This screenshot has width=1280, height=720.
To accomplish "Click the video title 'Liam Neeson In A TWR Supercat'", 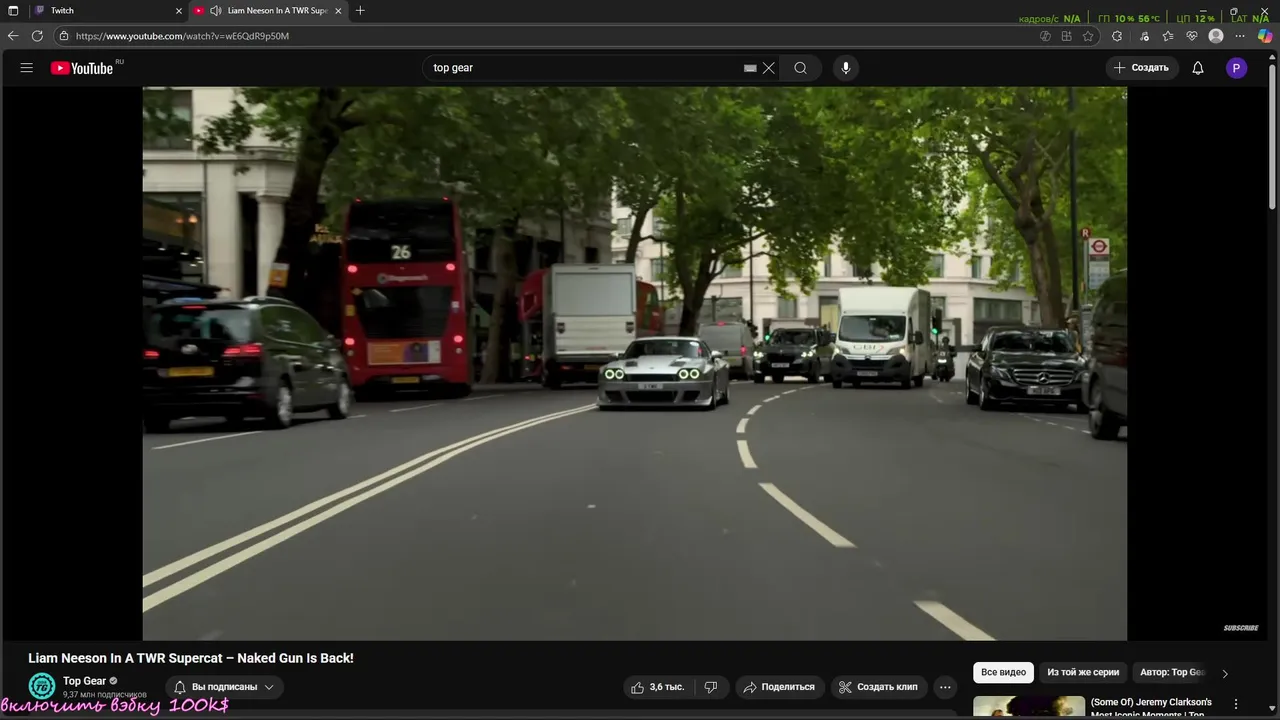I will click(x=191, y=658).
